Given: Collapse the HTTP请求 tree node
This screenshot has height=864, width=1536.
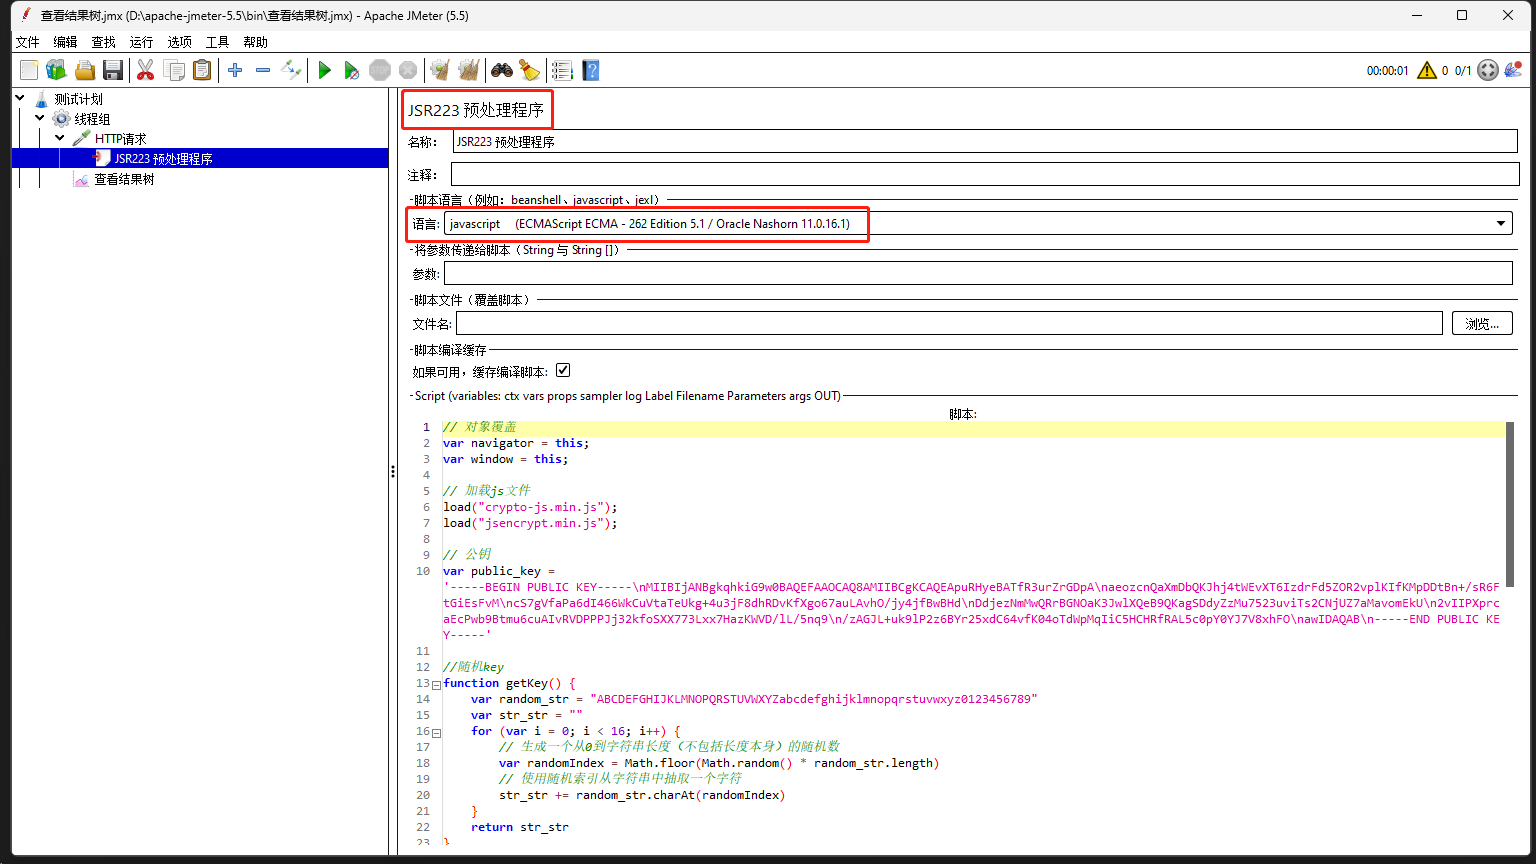Looking at the screenshot, I should point(60,138).
